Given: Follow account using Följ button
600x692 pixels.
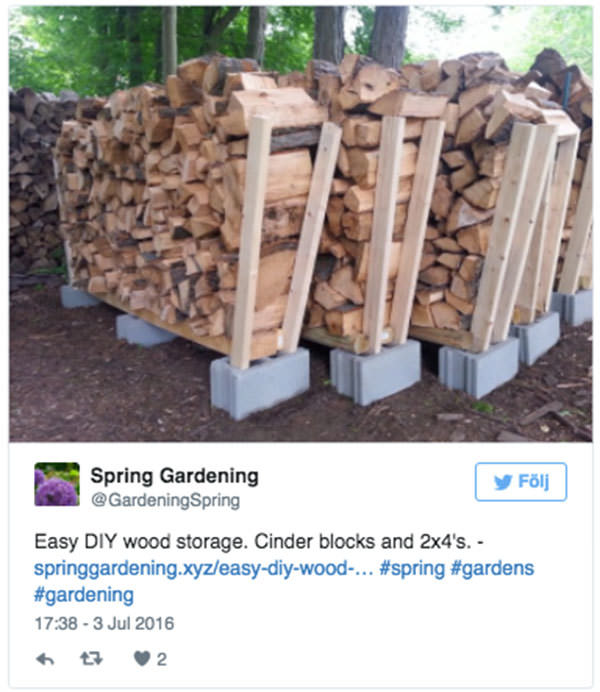Looking at the screenshot, I should (x=521, y=482).
